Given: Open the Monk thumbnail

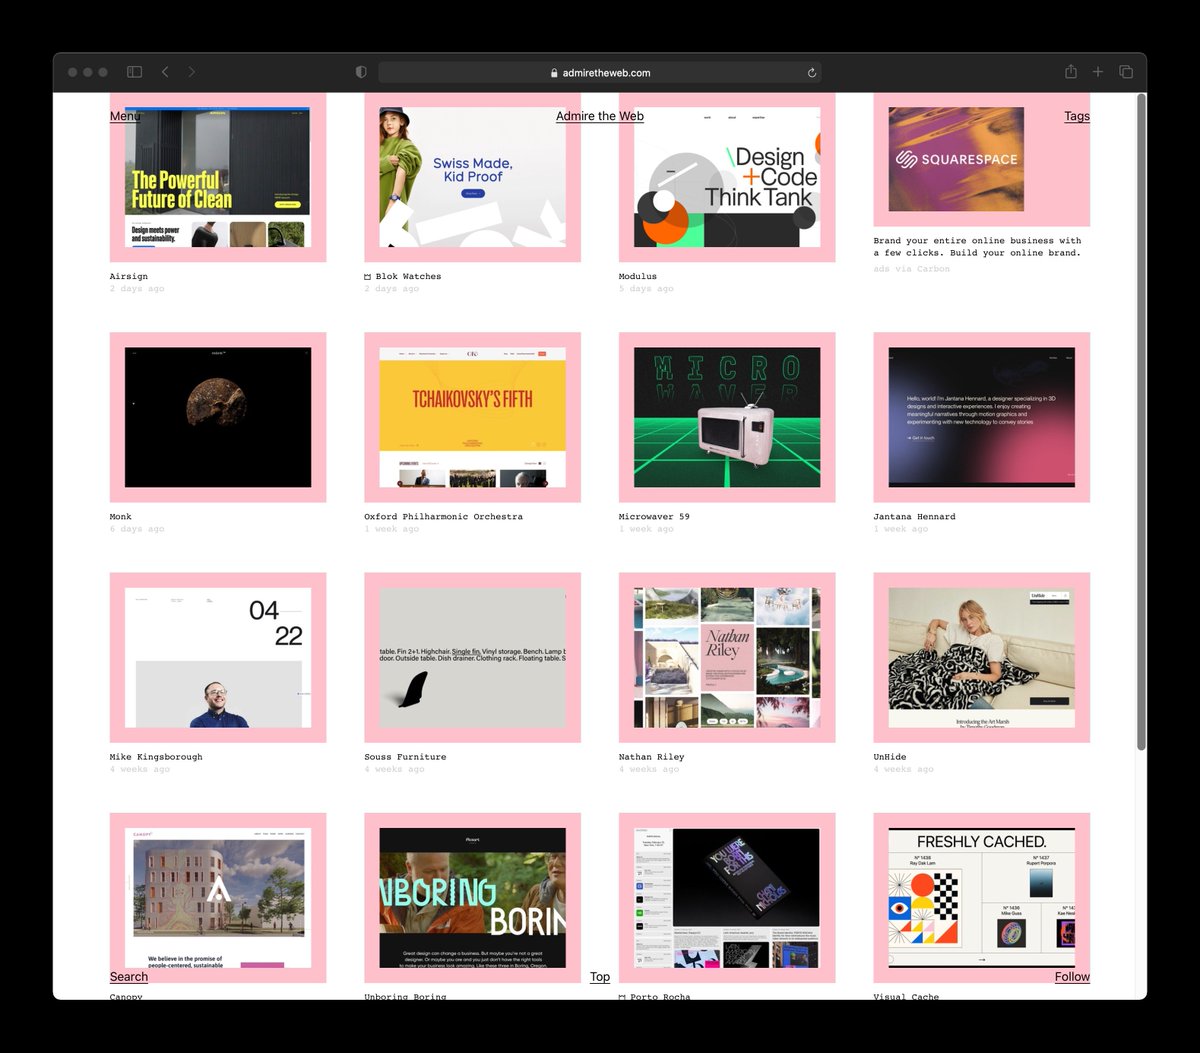Looking at the screenshot, I should click(218, 417).
